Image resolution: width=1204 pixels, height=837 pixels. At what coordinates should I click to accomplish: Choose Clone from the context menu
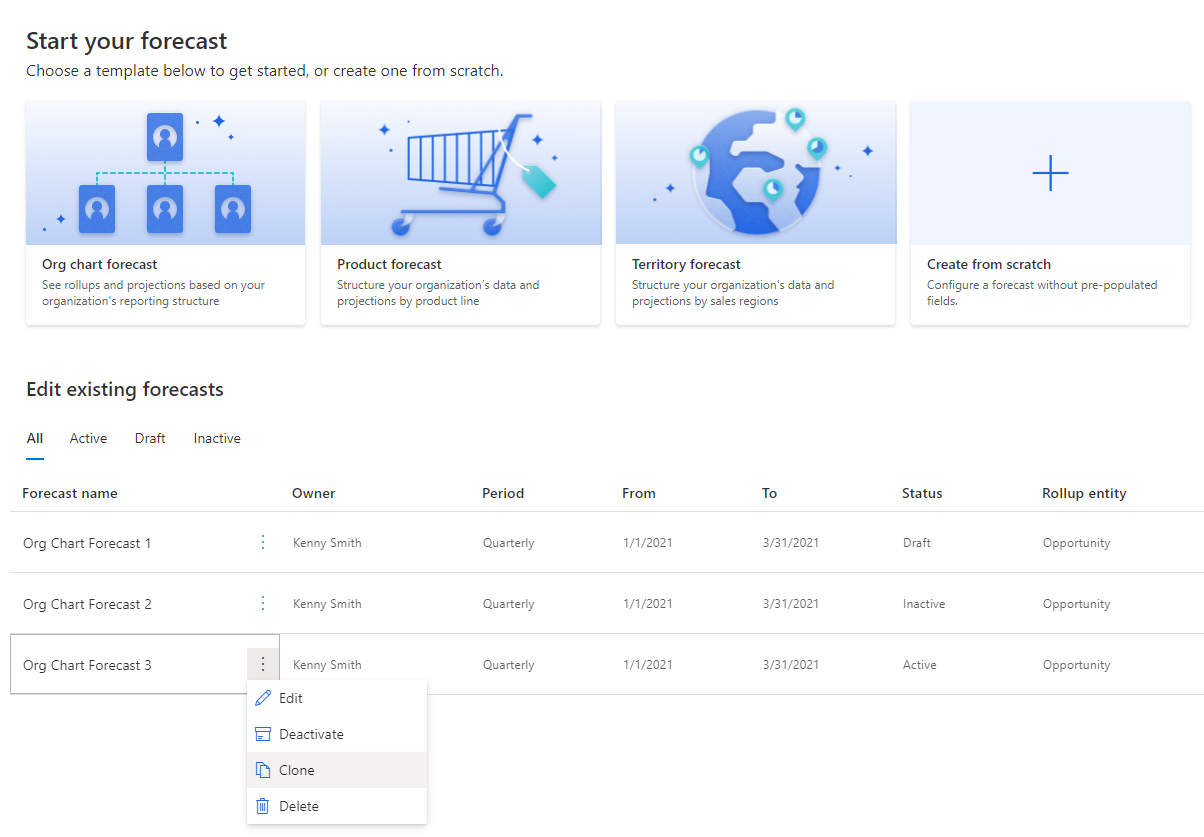tap(337, 770)
